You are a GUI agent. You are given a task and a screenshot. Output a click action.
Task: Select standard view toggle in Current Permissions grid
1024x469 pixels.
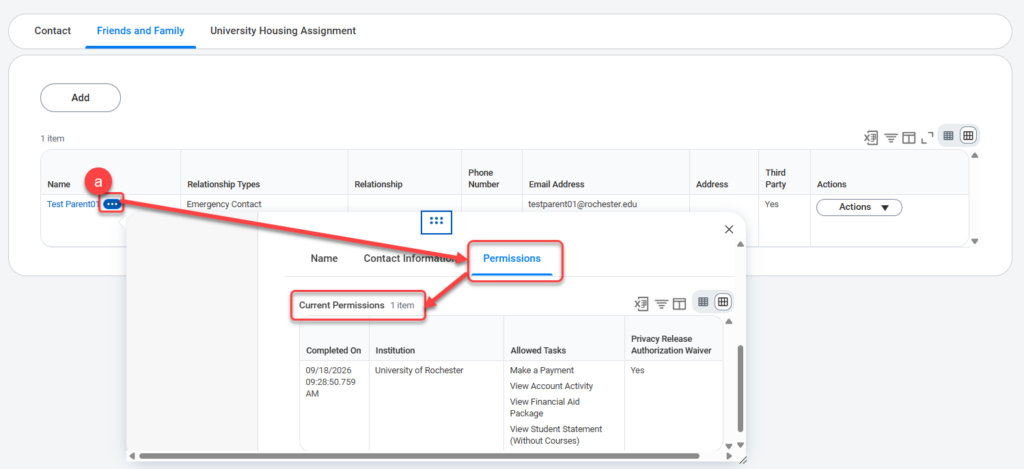pyautogui.click(x=723, y=302)
